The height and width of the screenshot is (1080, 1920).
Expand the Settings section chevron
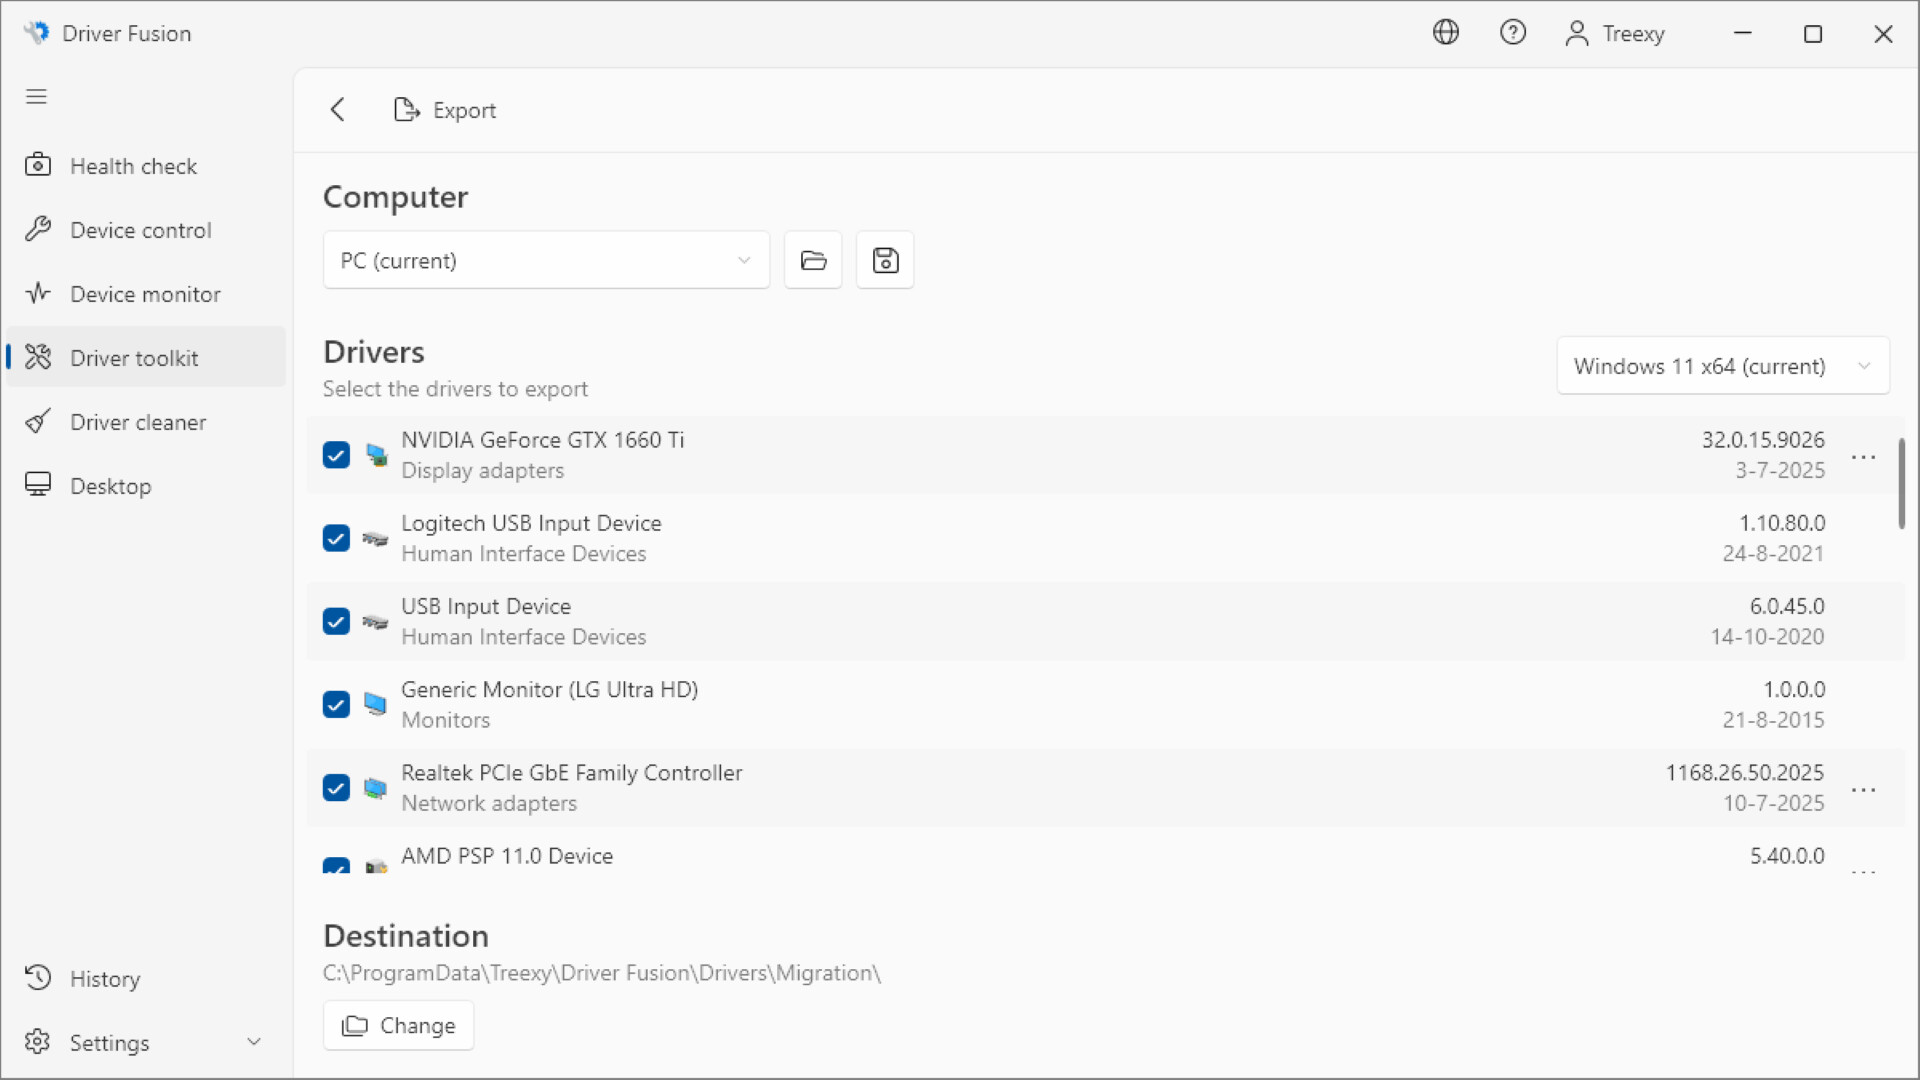click(254, 1041)
